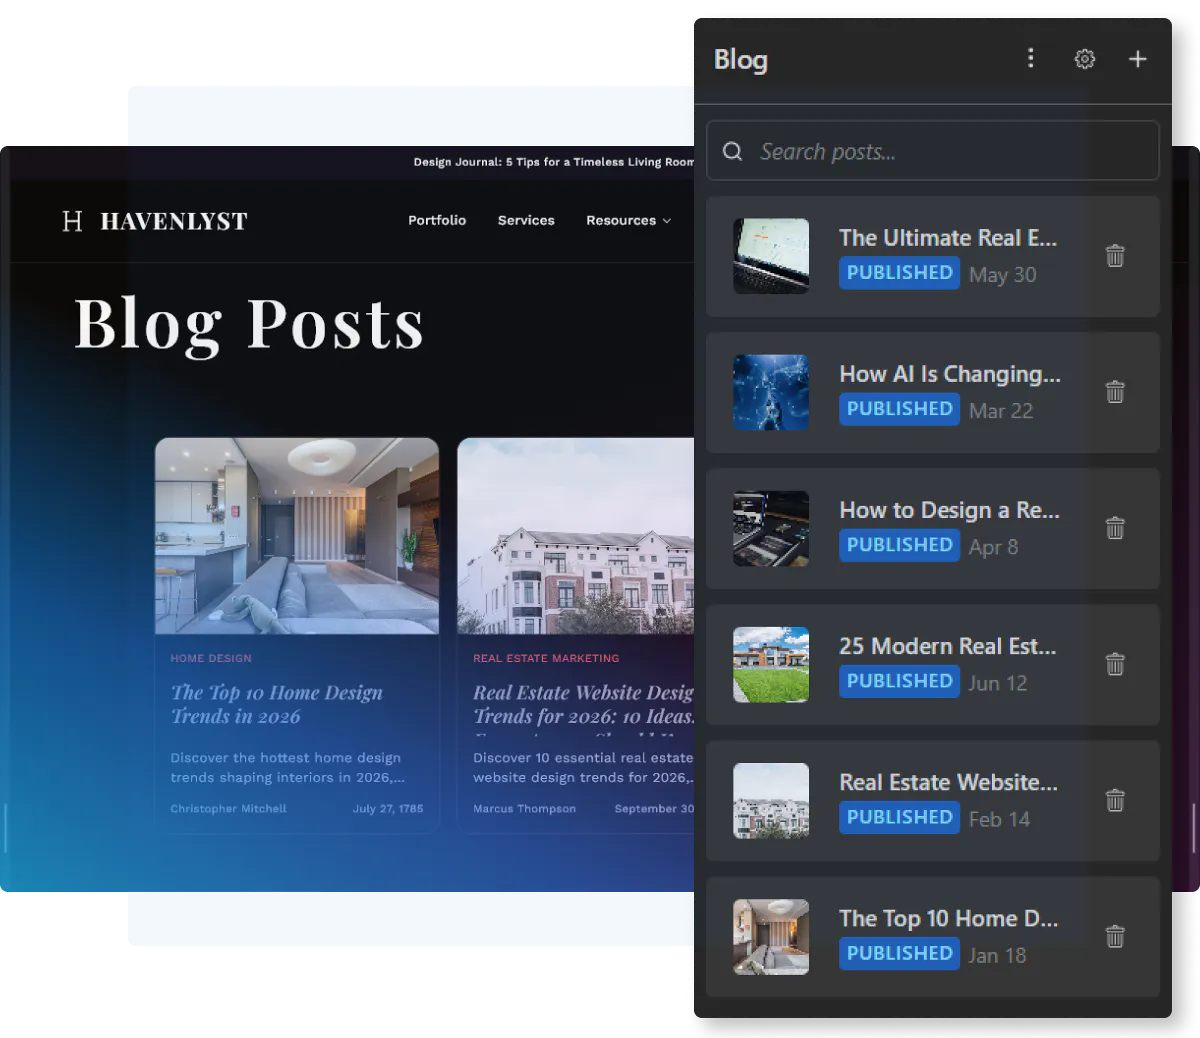Select the '25 Modern Real Est...' title

[948, 646]
